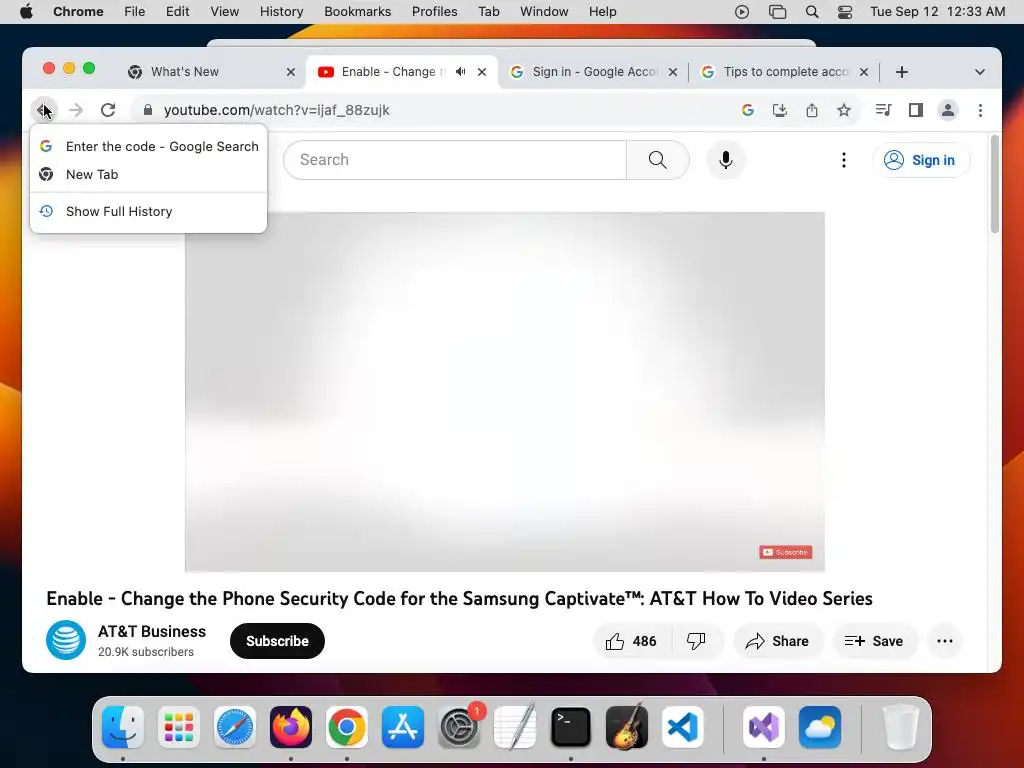
Task: Choose Show Full History
Action: (x=148, y=211)
